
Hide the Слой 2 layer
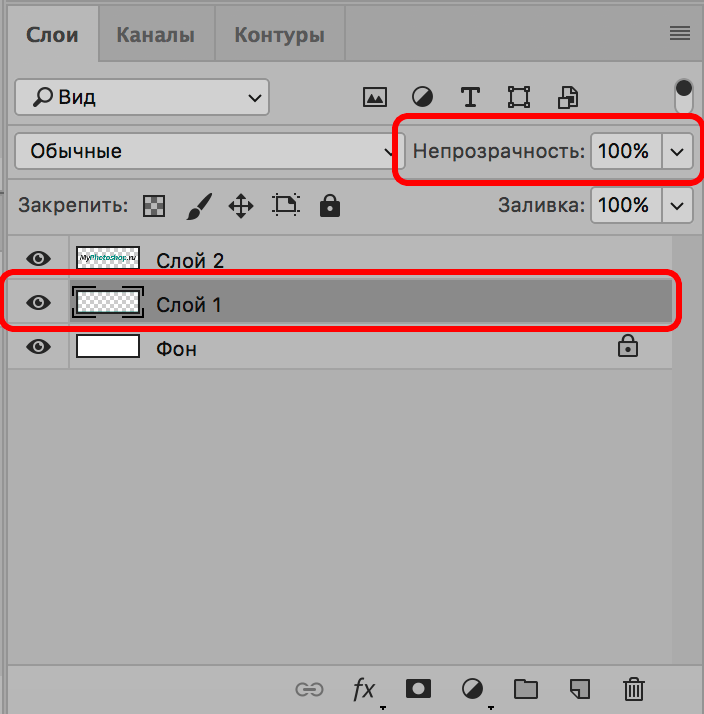coord(38,259)
